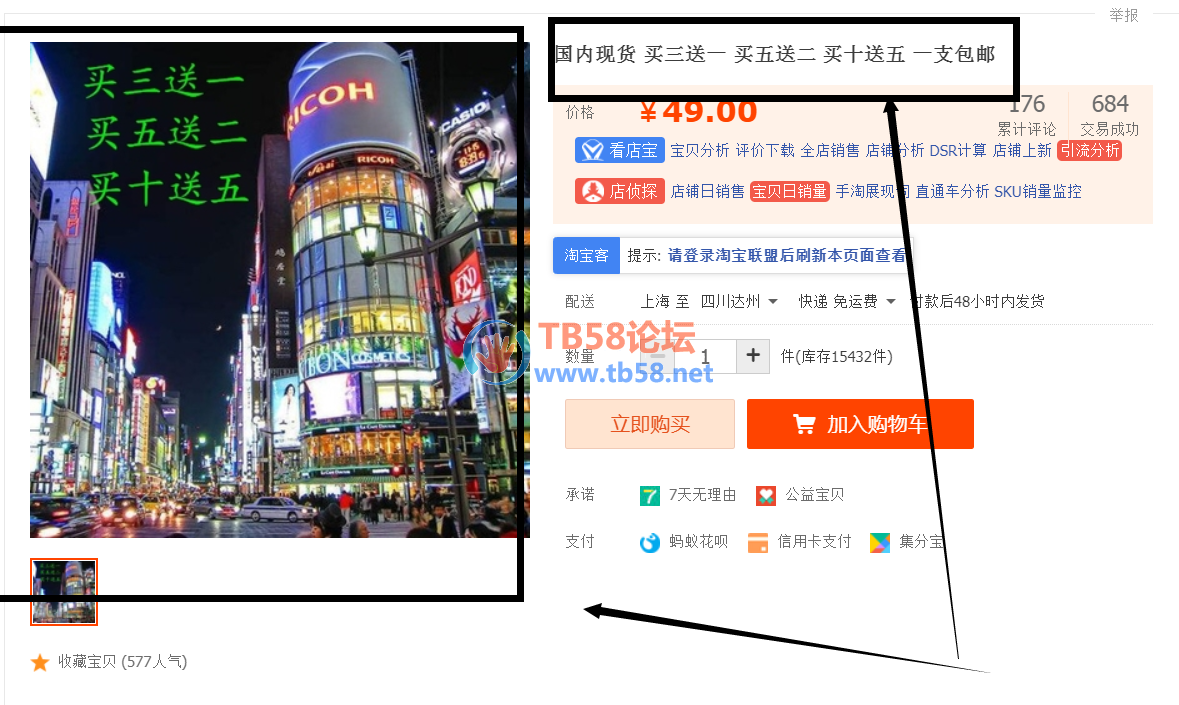1179x705 pixels.
Task: Click the 库存15432件 stock text
Action: (x=837, y=356)
